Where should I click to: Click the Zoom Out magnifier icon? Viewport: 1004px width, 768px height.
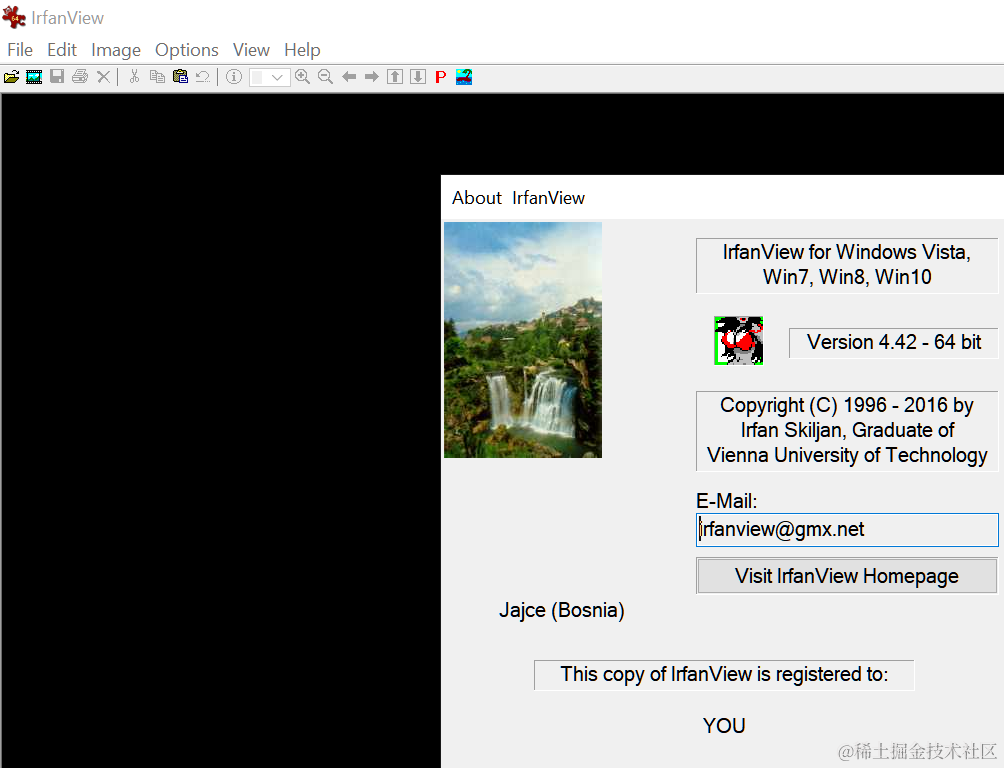(325, 77)
